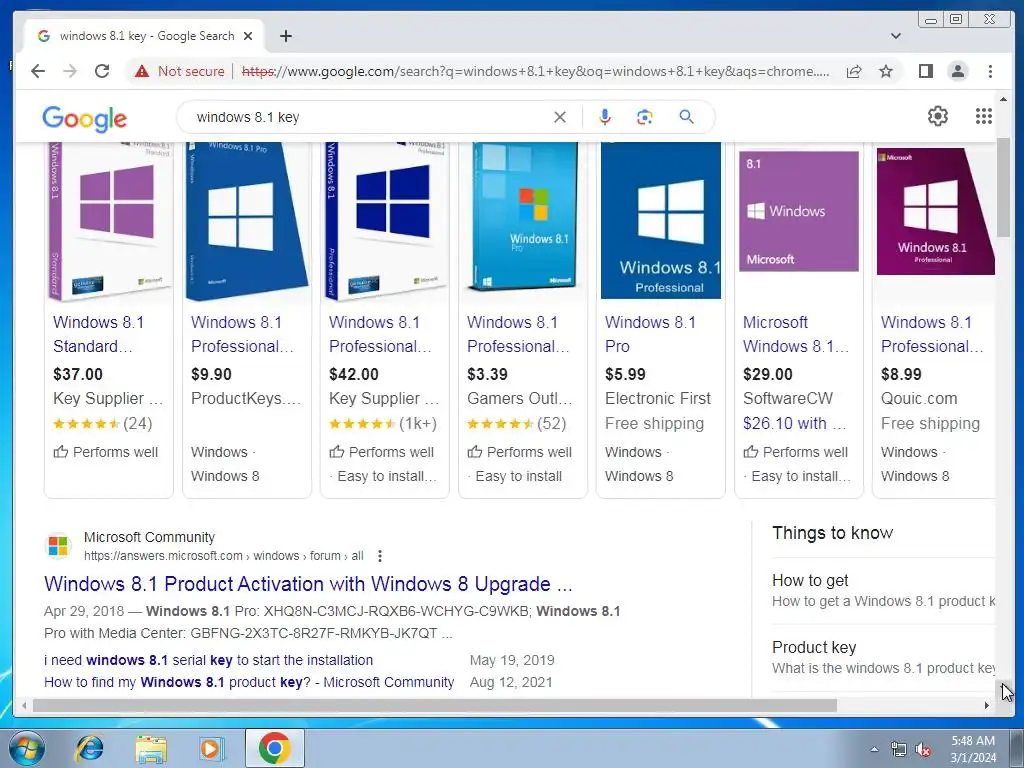Click Key Supplier seller on $37.00 card

(x=108, y=398)
